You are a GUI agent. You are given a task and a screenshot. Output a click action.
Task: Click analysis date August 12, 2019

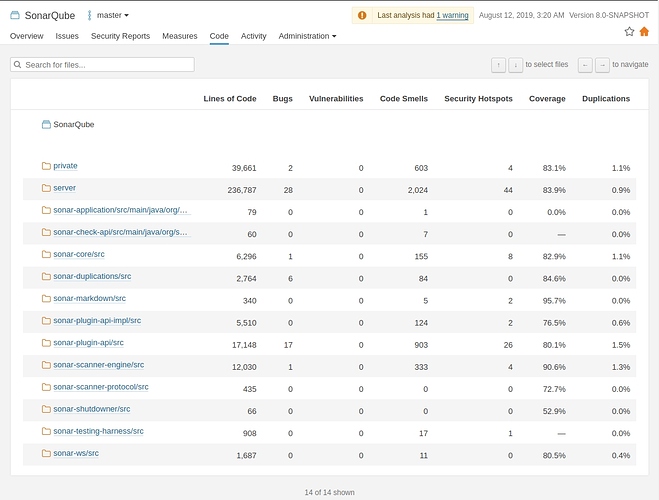point(521,15)
